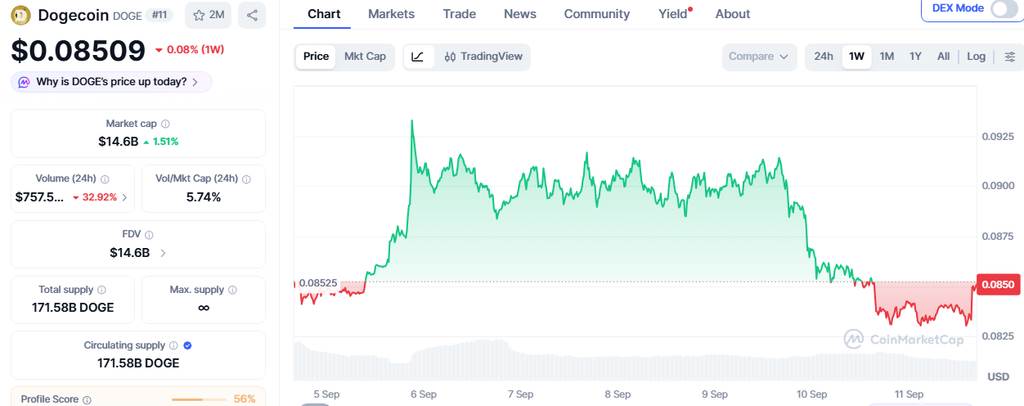Open "Why is DOGE's price up today?"
Screen dimensions: 1024x406
click(x=111, y=82)
